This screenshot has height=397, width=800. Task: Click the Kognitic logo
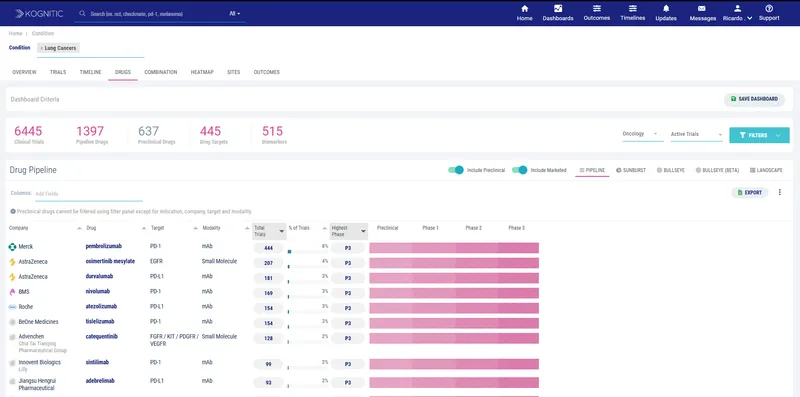tap(39, 14)
